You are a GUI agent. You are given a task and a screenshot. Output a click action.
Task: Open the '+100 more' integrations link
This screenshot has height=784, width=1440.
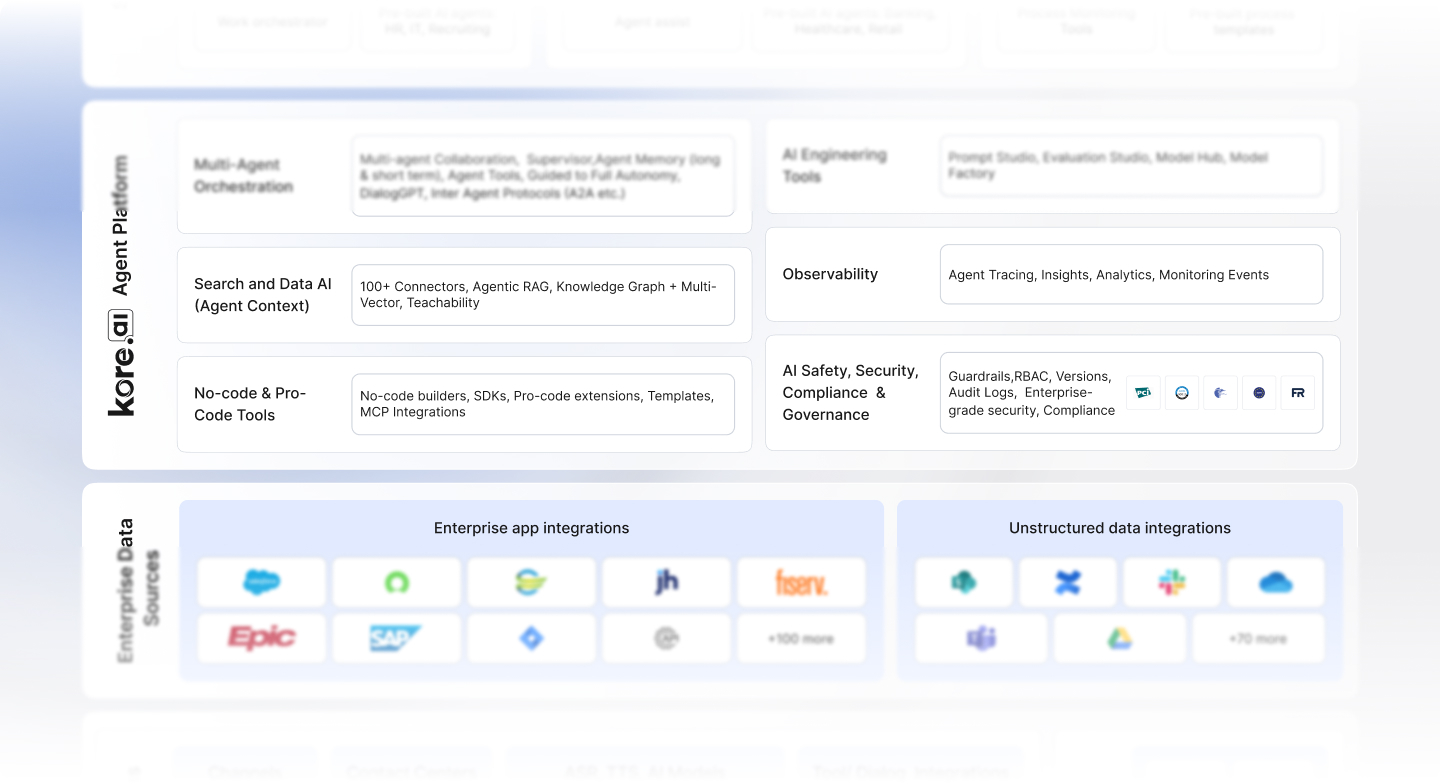pos(801,637)
